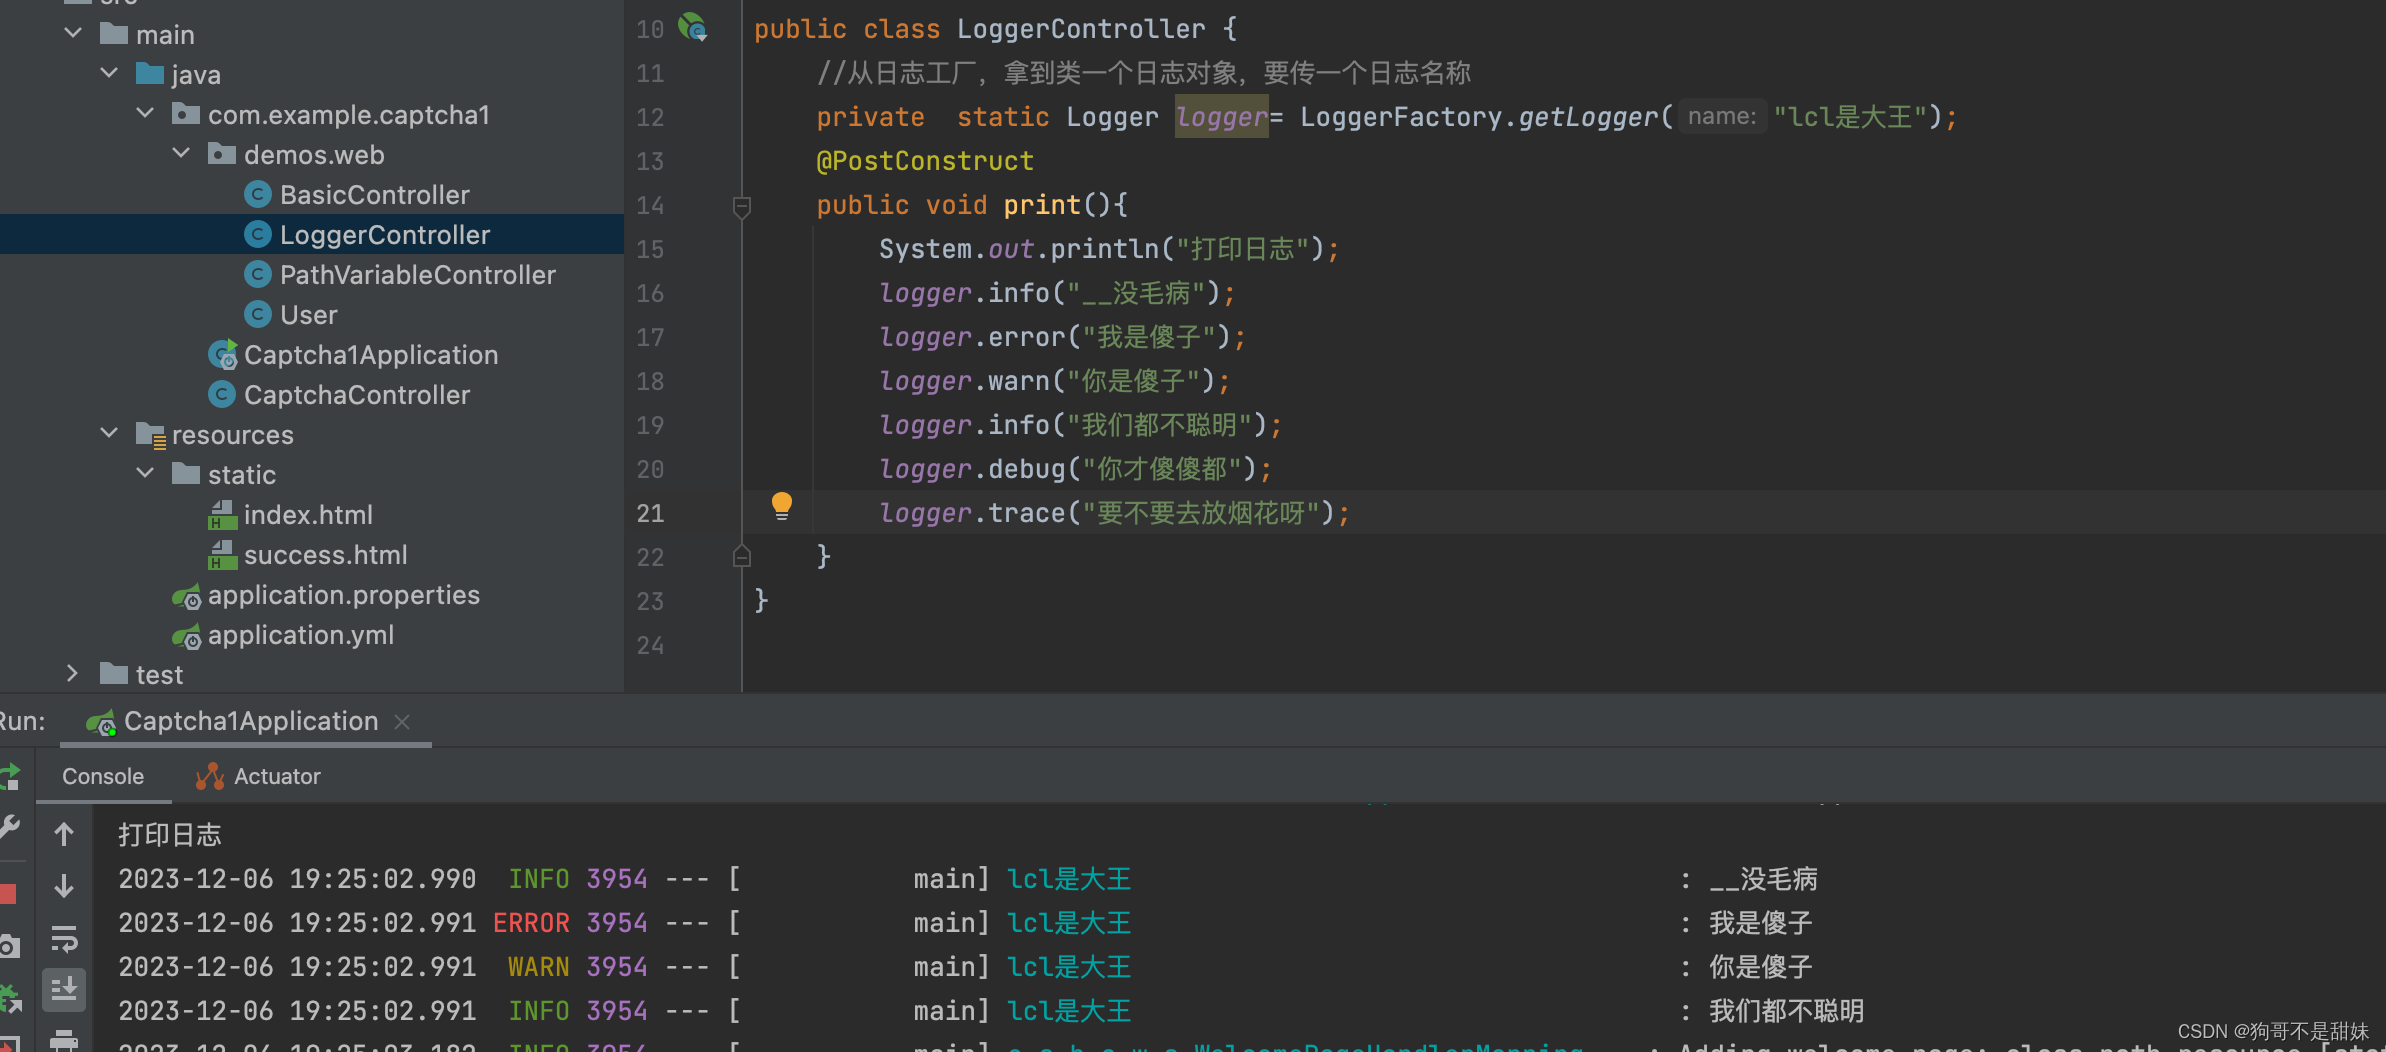This screenshot has height=1052, width=2386.
Task: Switch to the Actuator tab
Action: (x=258, y=776)
